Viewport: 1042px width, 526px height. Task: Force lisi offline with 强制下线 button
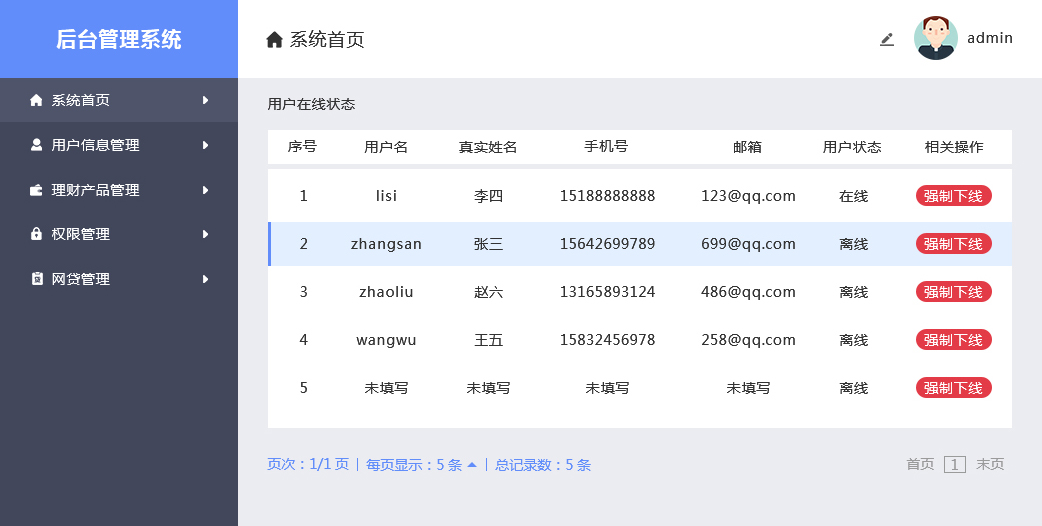pos(953,196)
